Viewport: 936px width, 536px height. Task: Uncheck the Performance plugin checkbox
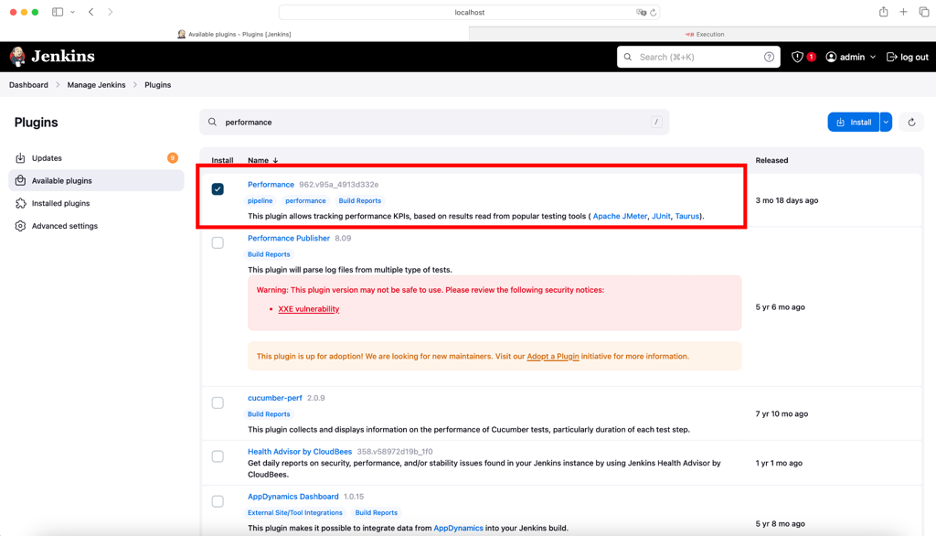click(218, 189)
